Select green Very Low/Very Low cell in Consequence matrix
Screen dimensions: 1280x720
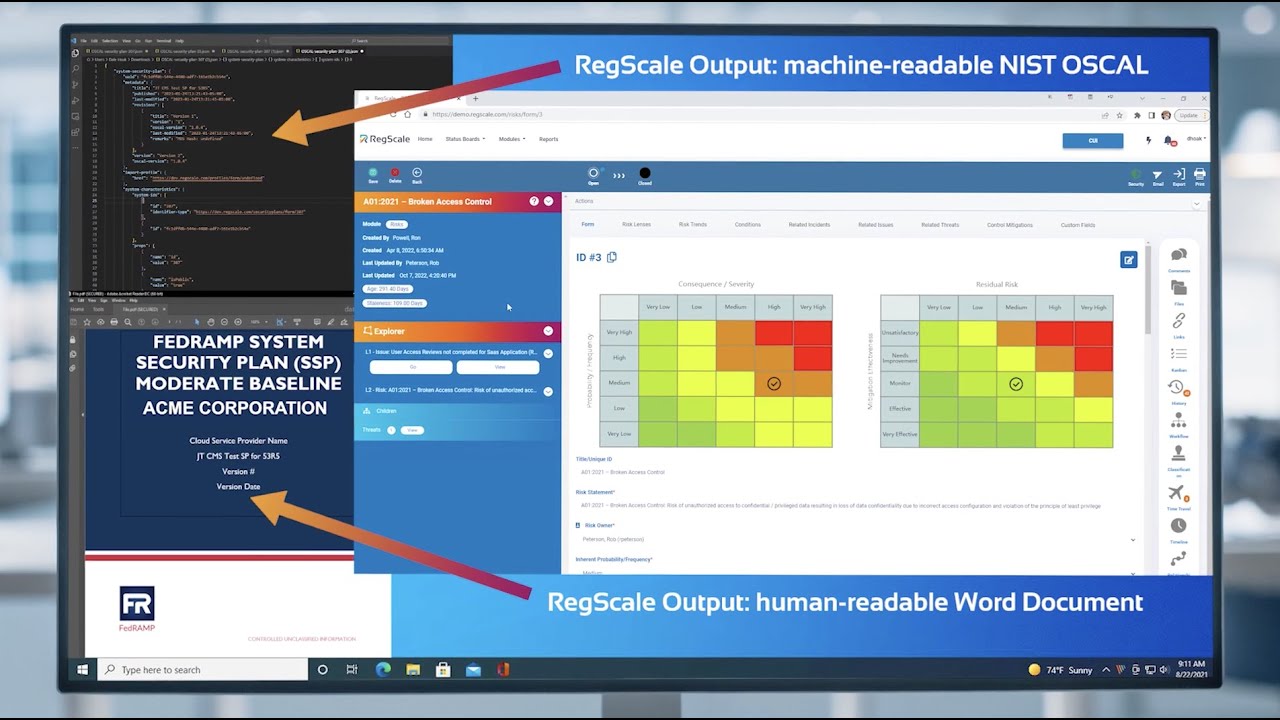coord(658,434)
